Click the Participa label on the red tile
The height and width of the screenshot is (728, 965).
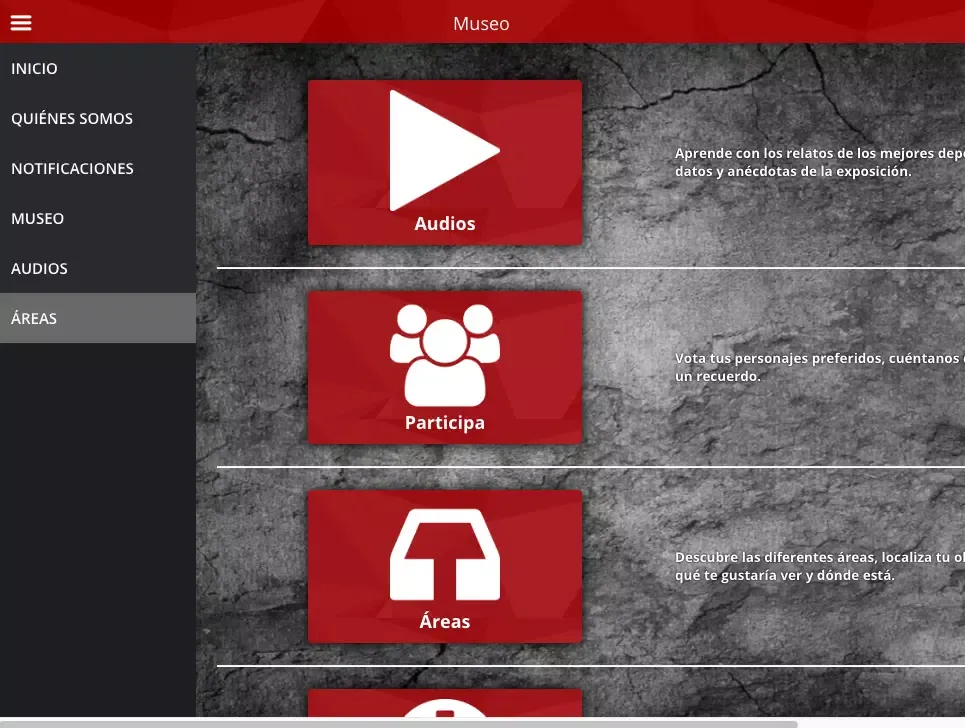[445, 423]
